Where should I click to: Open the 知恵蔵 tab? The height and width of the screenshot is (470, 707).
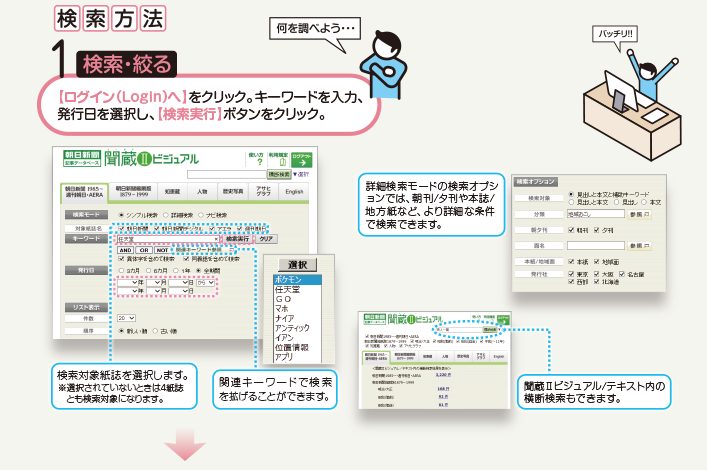(172, 191)
